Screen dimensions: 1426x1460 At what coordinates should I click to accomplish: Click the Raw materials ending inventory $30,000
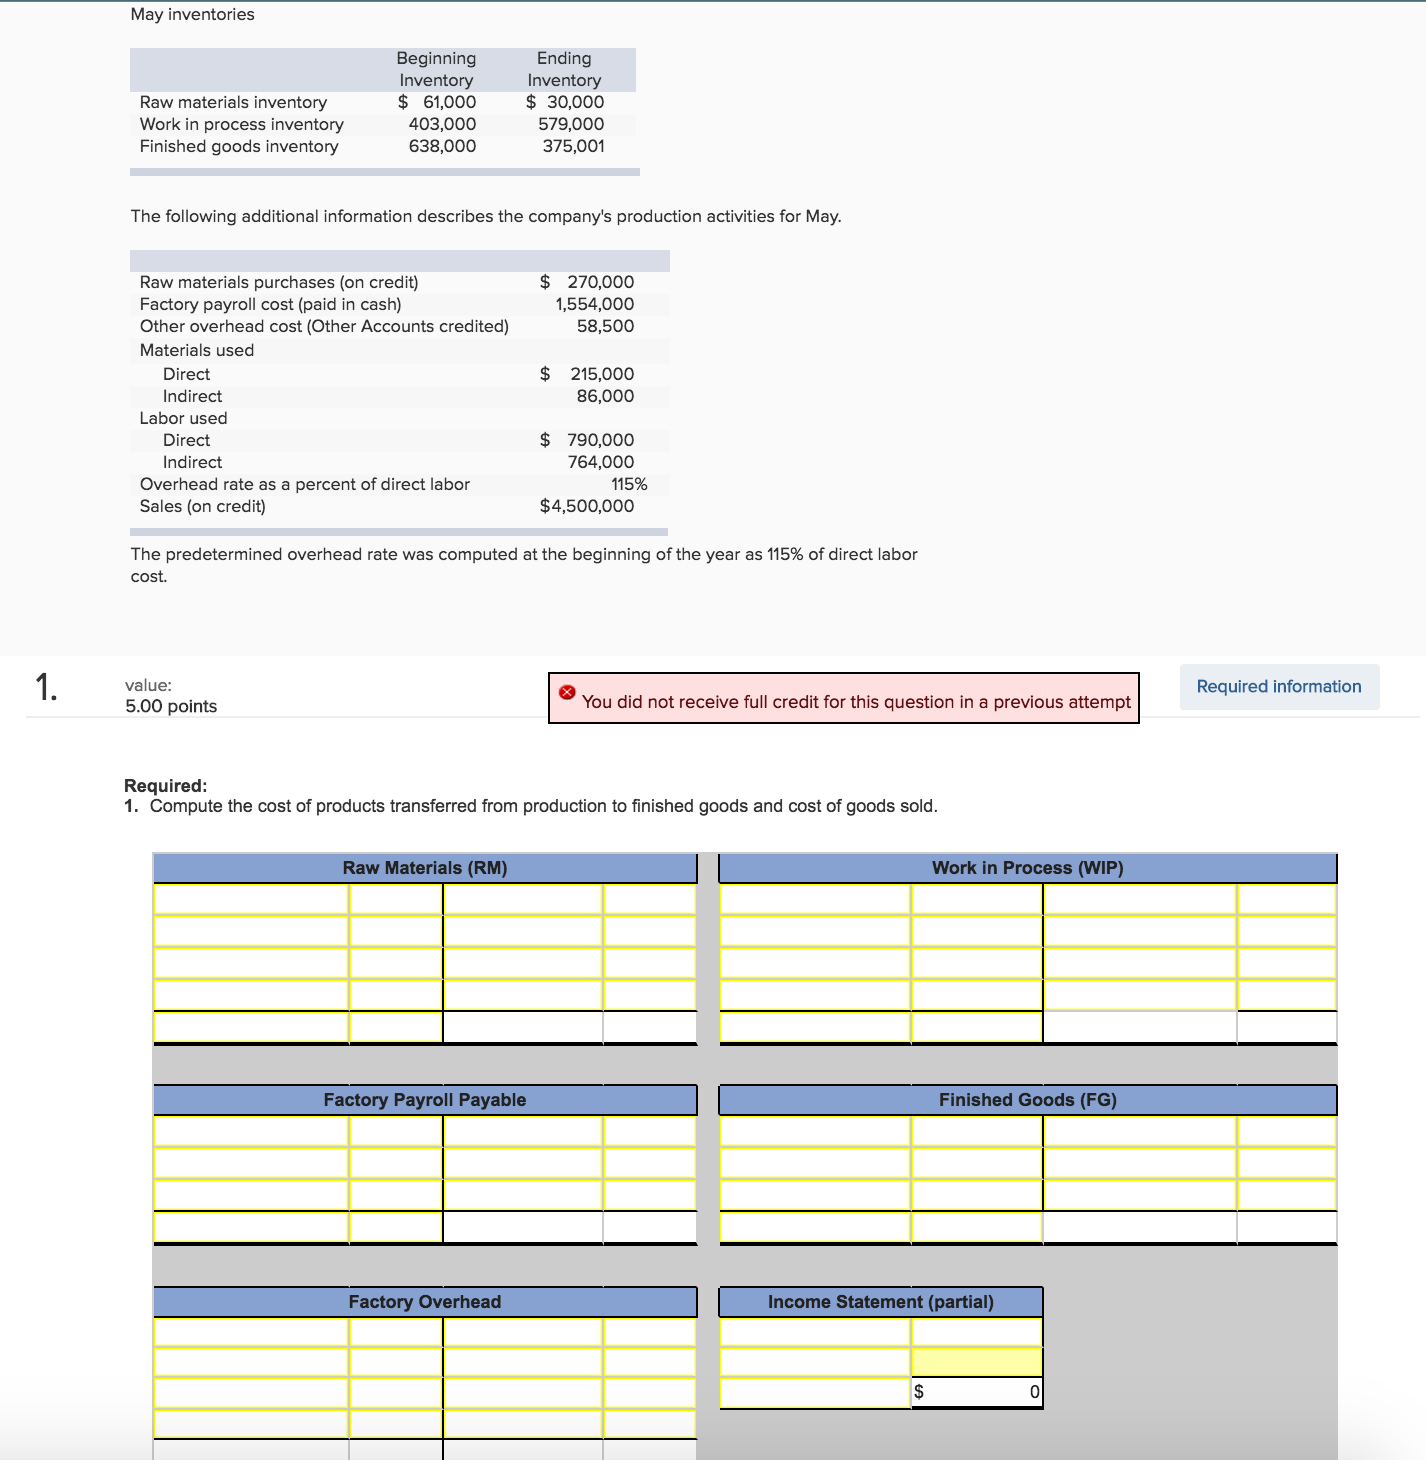(565, 102)
